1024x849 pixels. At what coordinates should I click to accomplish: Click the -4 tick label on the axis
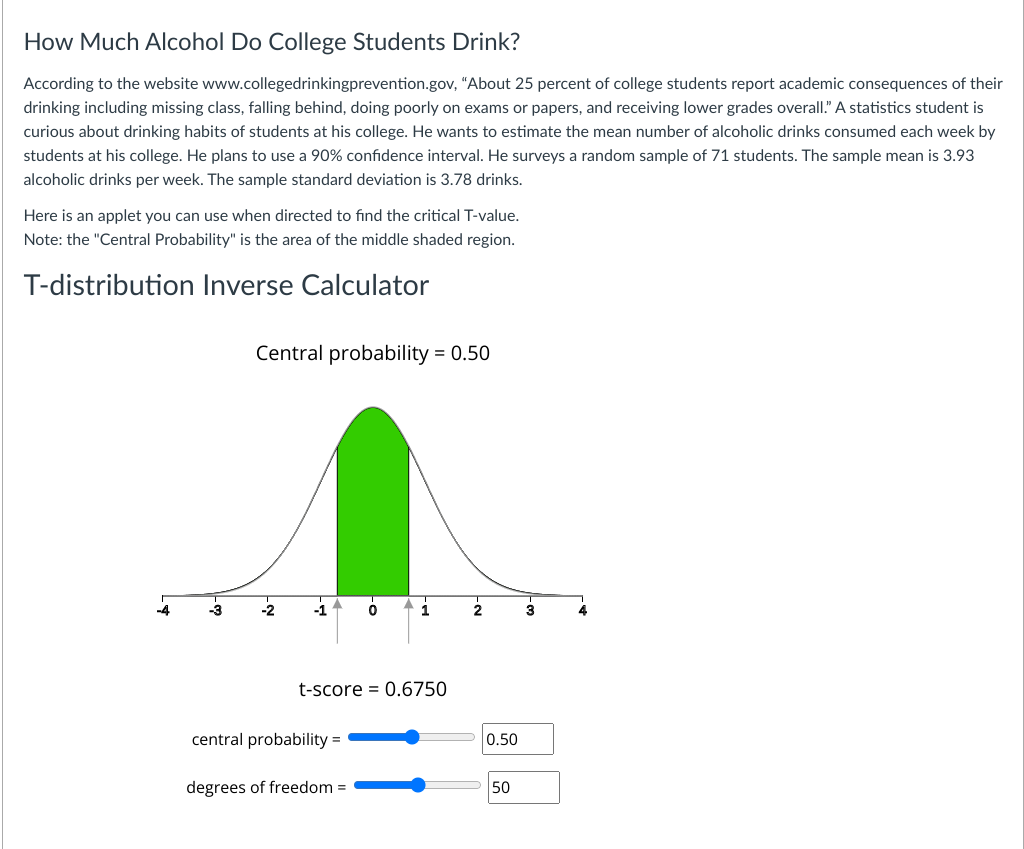click(164, 610)
